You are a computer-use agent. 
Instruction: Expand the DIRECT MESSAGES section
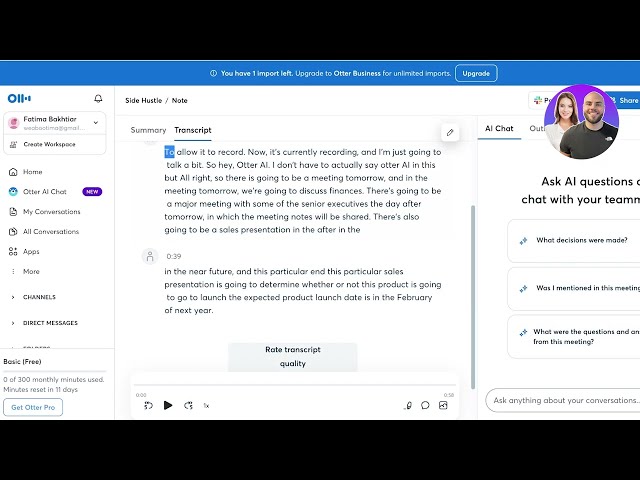[50, 323]
